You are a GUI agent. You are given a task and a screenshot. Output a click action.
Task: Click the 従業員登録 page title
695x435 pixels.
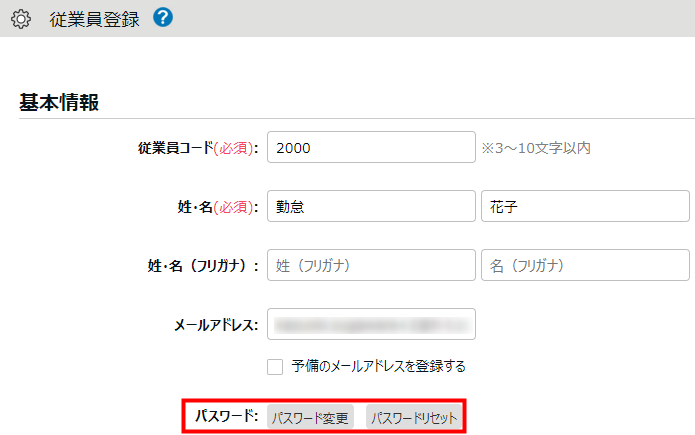point(94,19)
